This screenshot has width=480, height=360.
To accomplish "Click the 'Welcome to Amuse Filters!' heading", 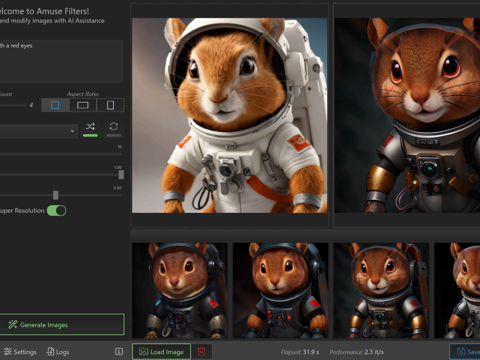I will click(44, 11).
